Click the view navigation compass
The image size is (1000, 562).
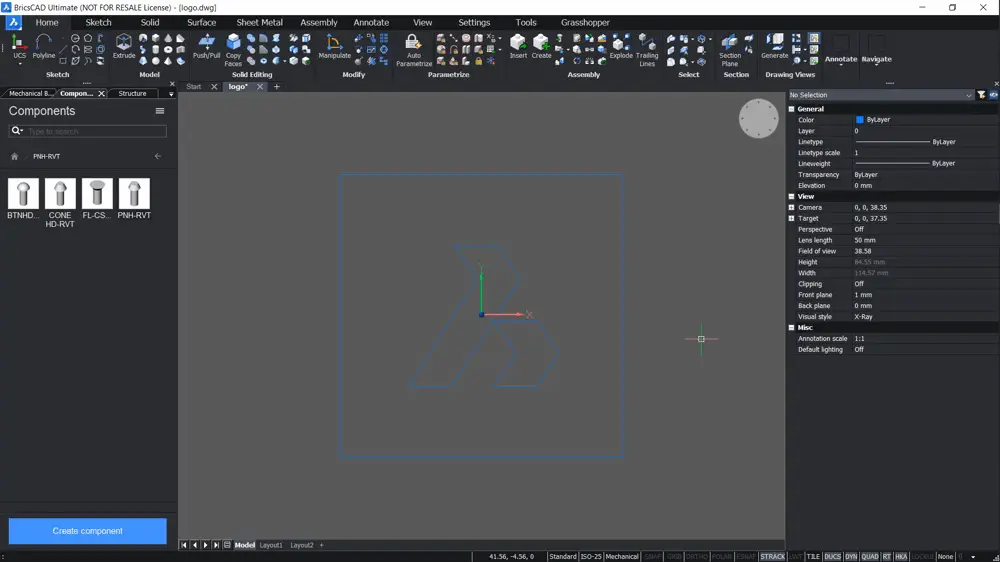(x=758, y=118)
